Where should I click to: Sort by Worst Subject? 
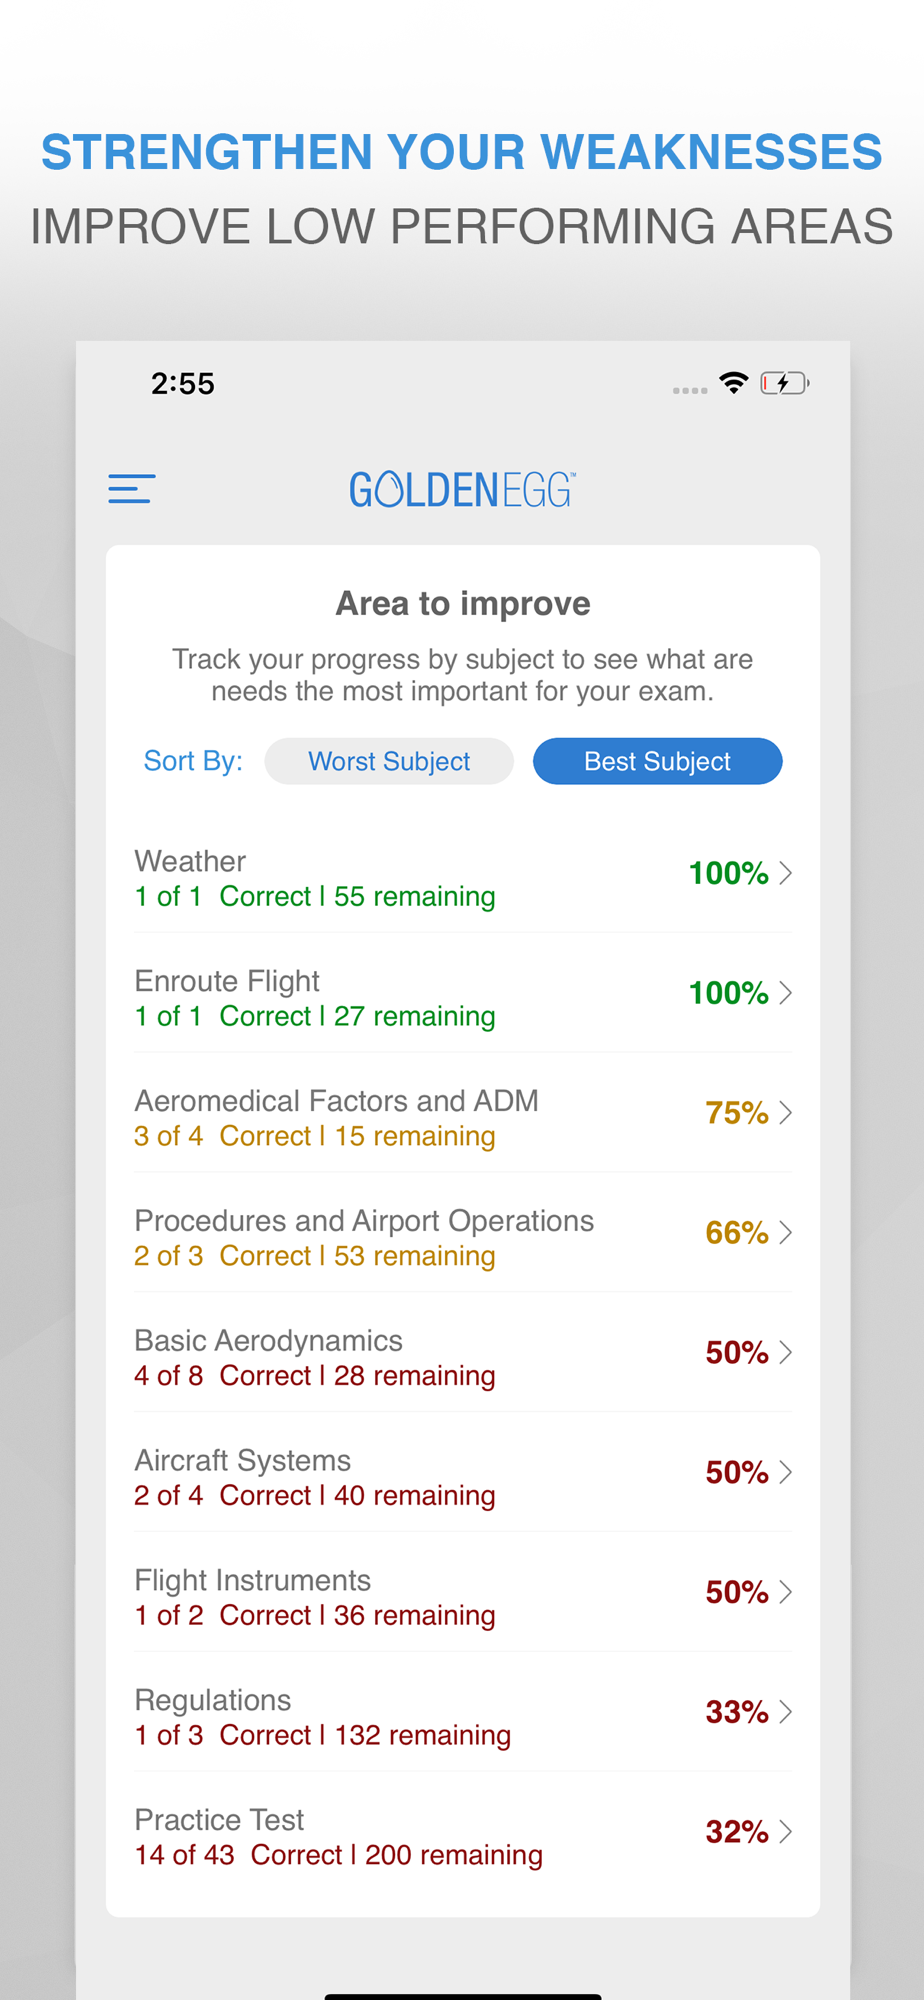(389, 761)
